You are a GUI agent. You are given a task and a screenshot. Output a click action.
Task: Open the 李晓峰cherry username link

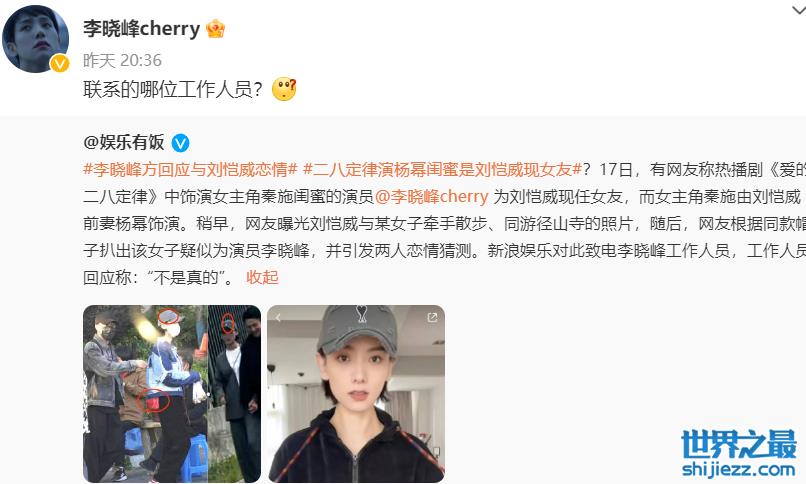(141, 29)
